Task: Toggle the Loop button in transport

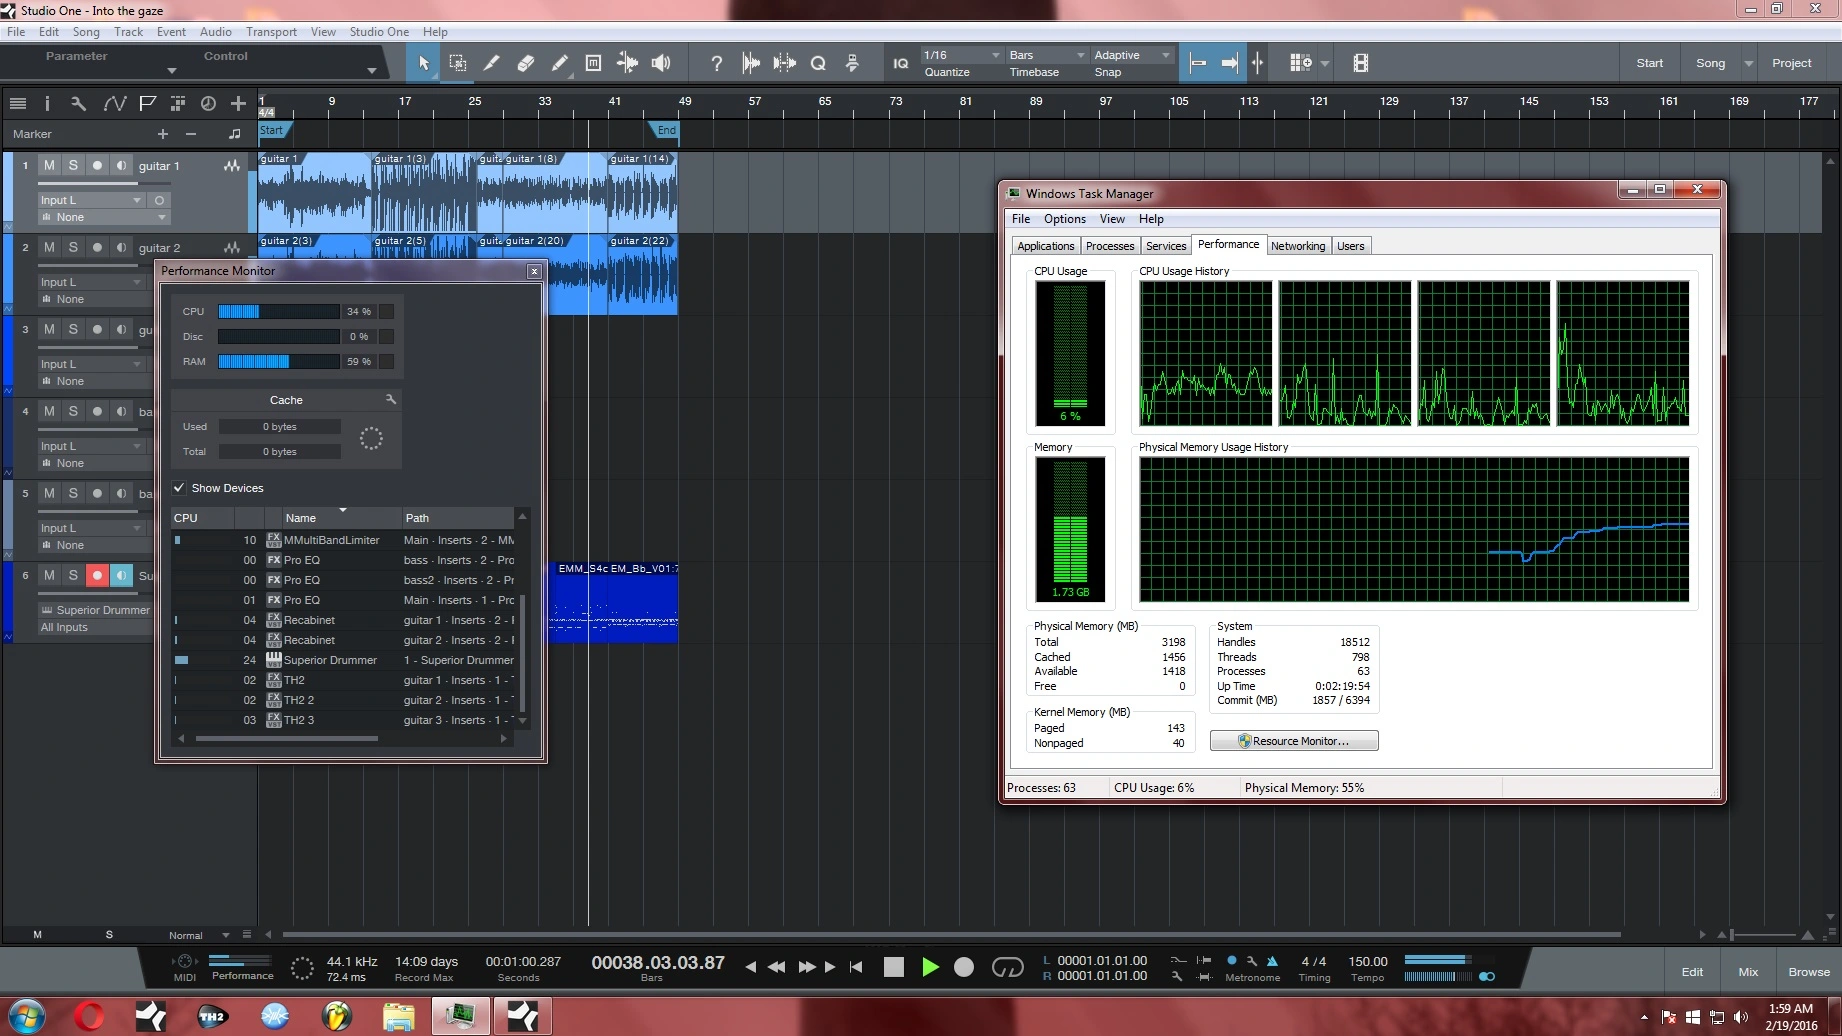Action: 1007,967
